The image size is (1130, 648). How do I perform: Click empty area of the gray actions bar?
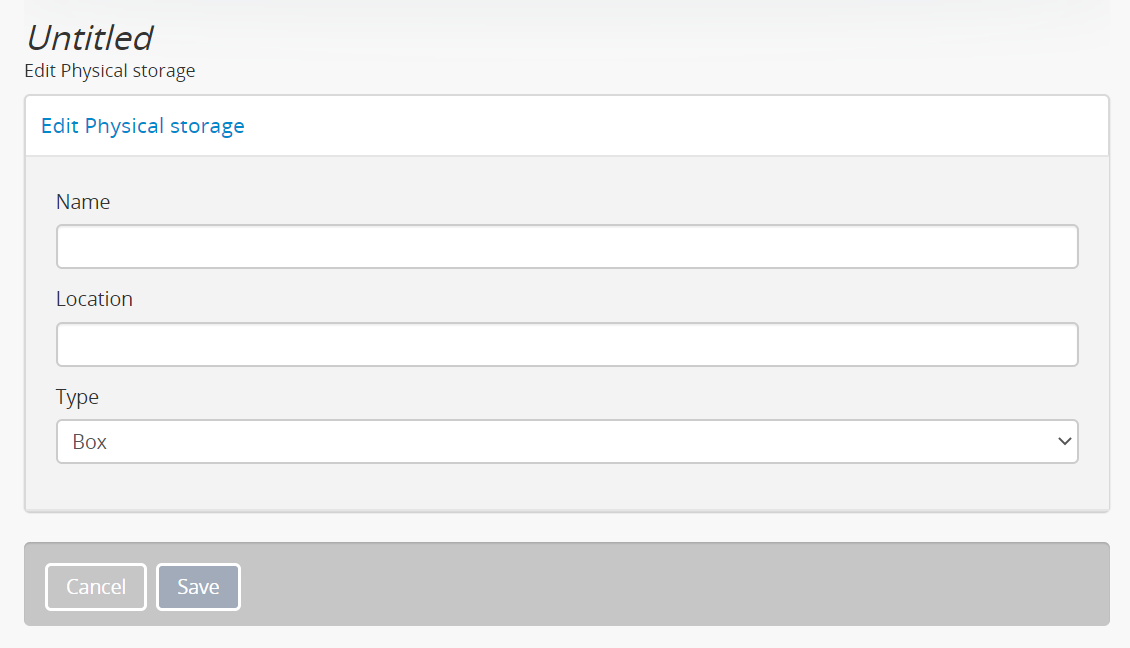(670, 585)
